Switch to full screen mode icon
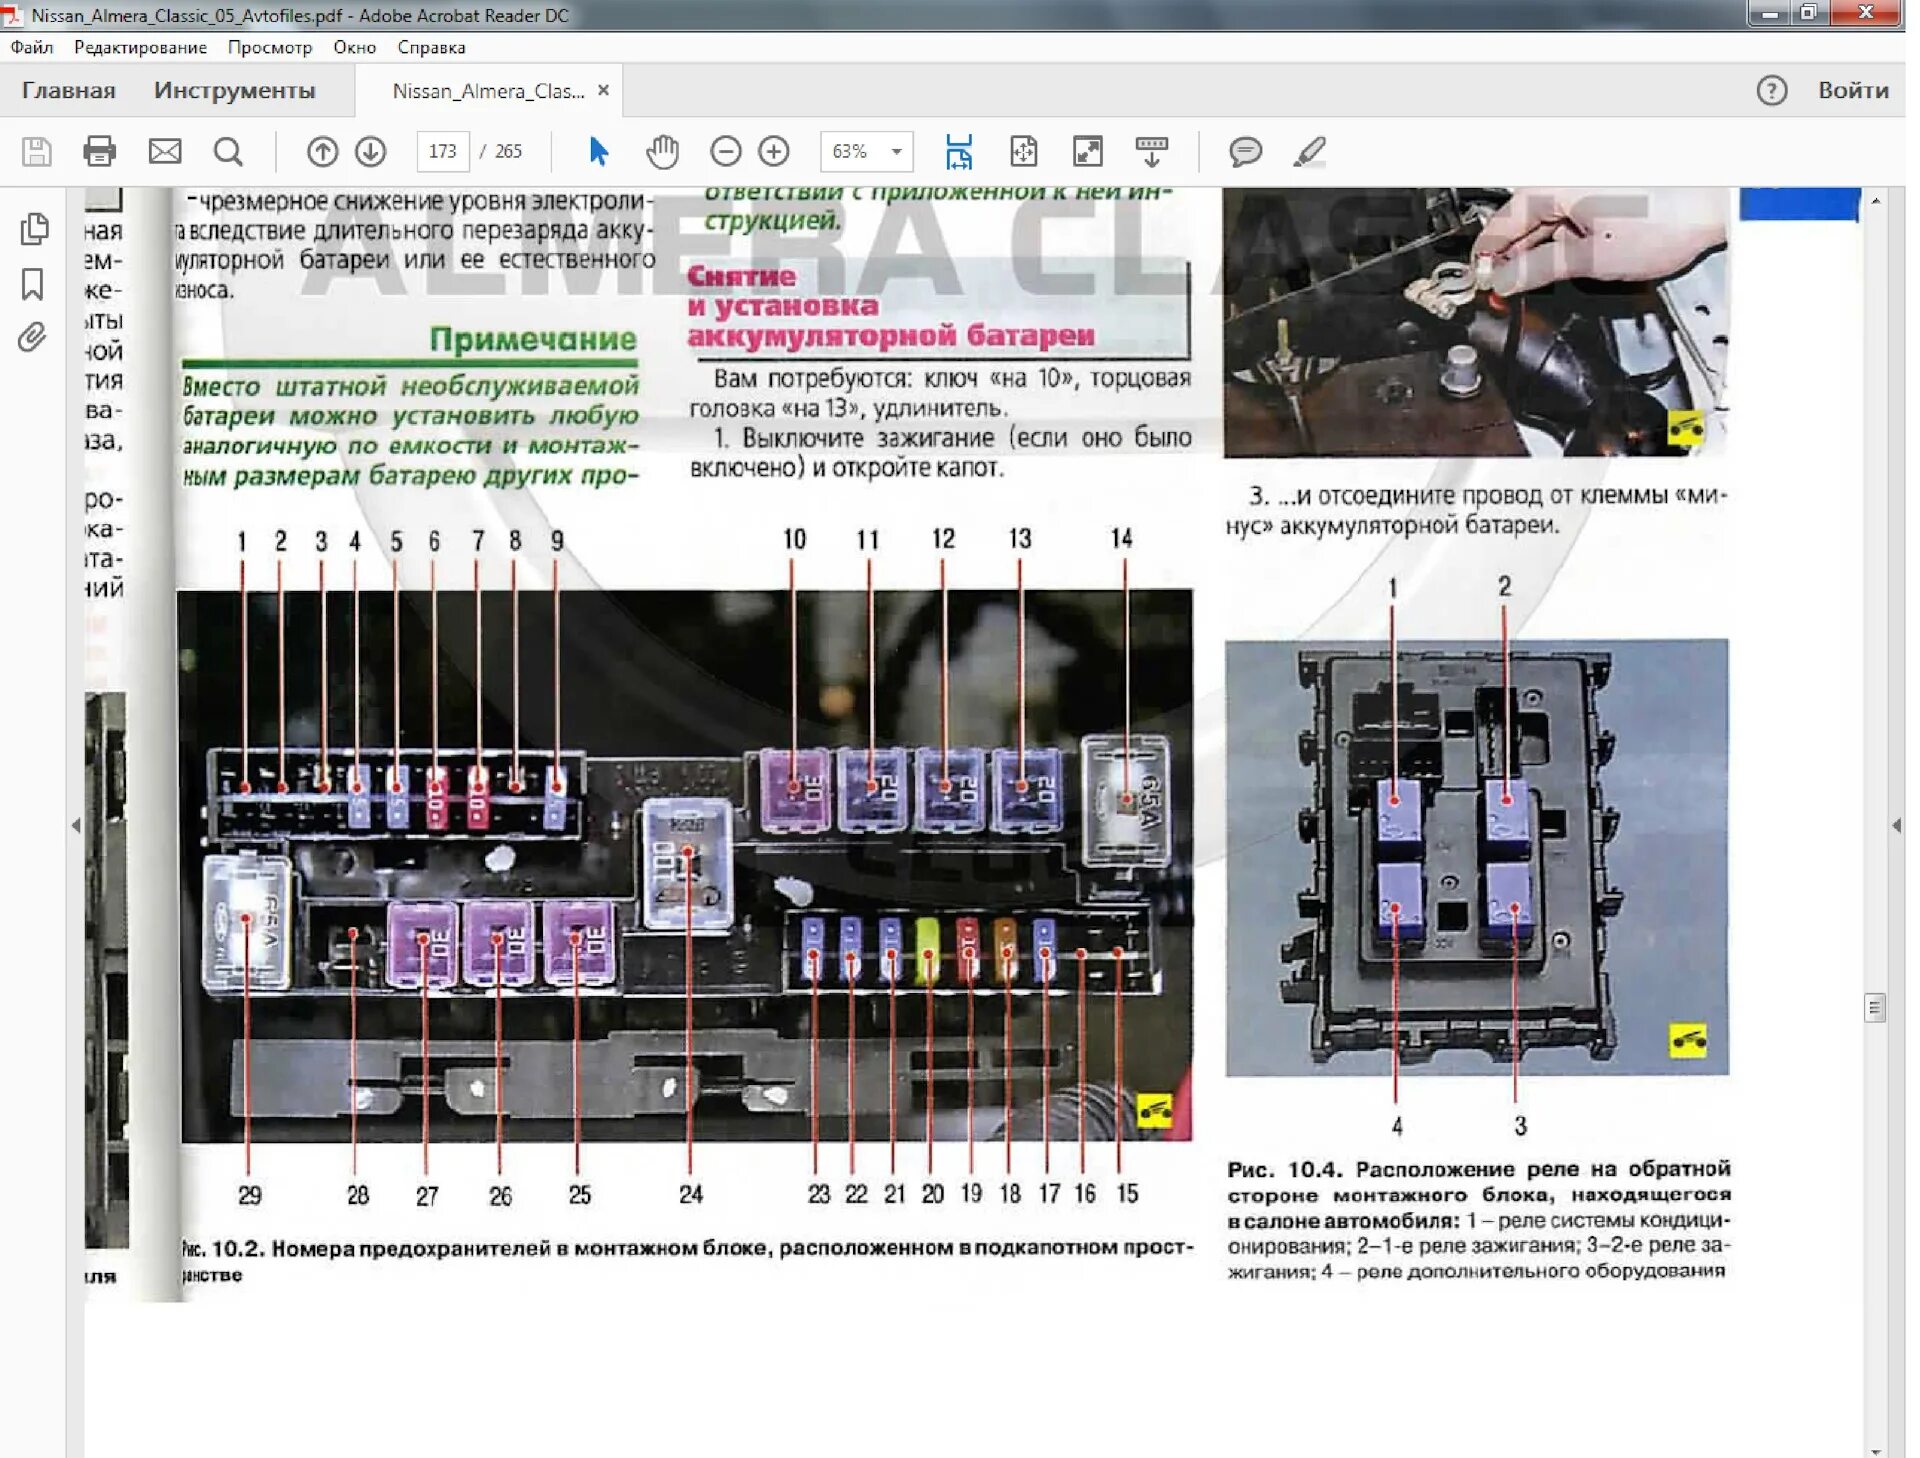Screen dimensions: 1920x1458 tap(1088, 152)
